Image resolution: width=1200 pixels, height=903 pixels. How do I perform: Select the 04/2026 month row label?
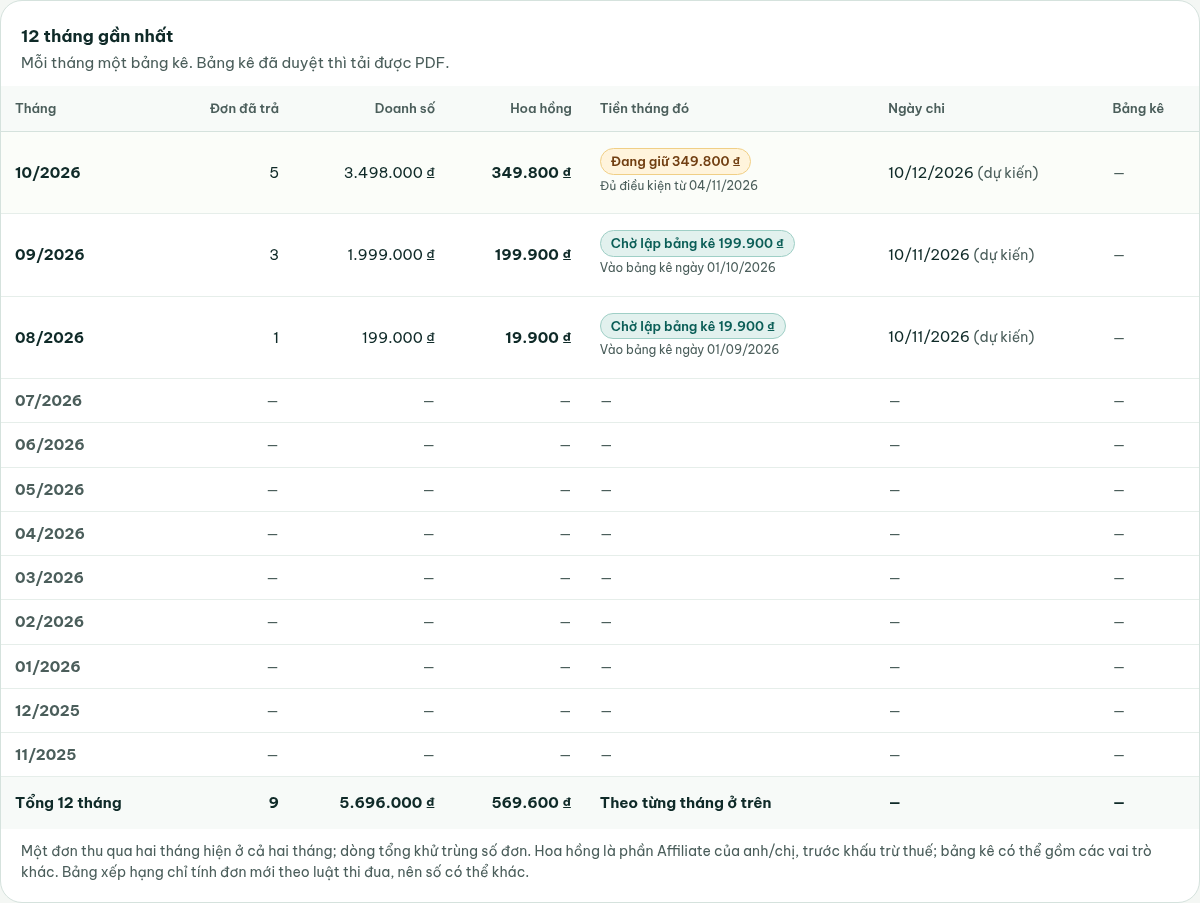(50, 534)
